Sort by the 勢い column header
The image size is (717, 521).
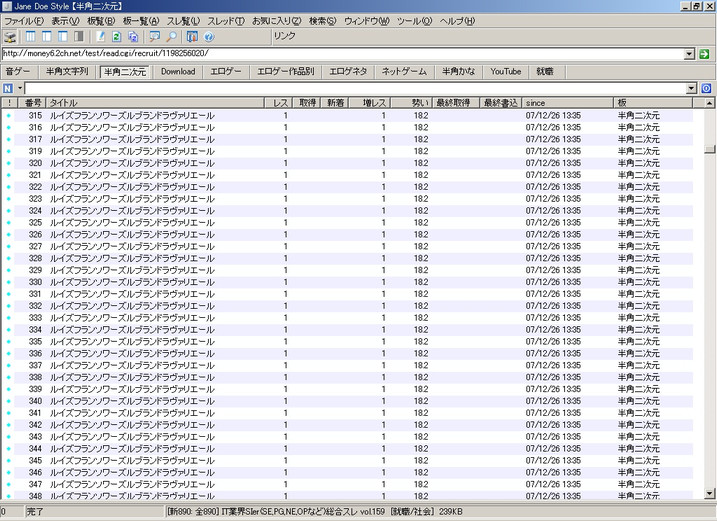pos(412,103)
